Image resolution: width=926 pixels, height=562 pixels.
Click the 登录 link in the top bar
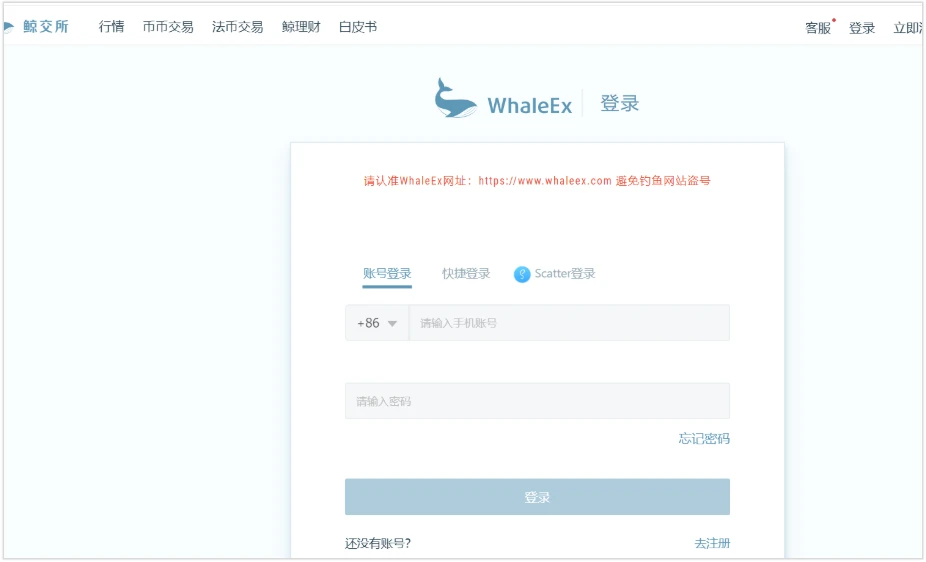[x=862, y=28]
